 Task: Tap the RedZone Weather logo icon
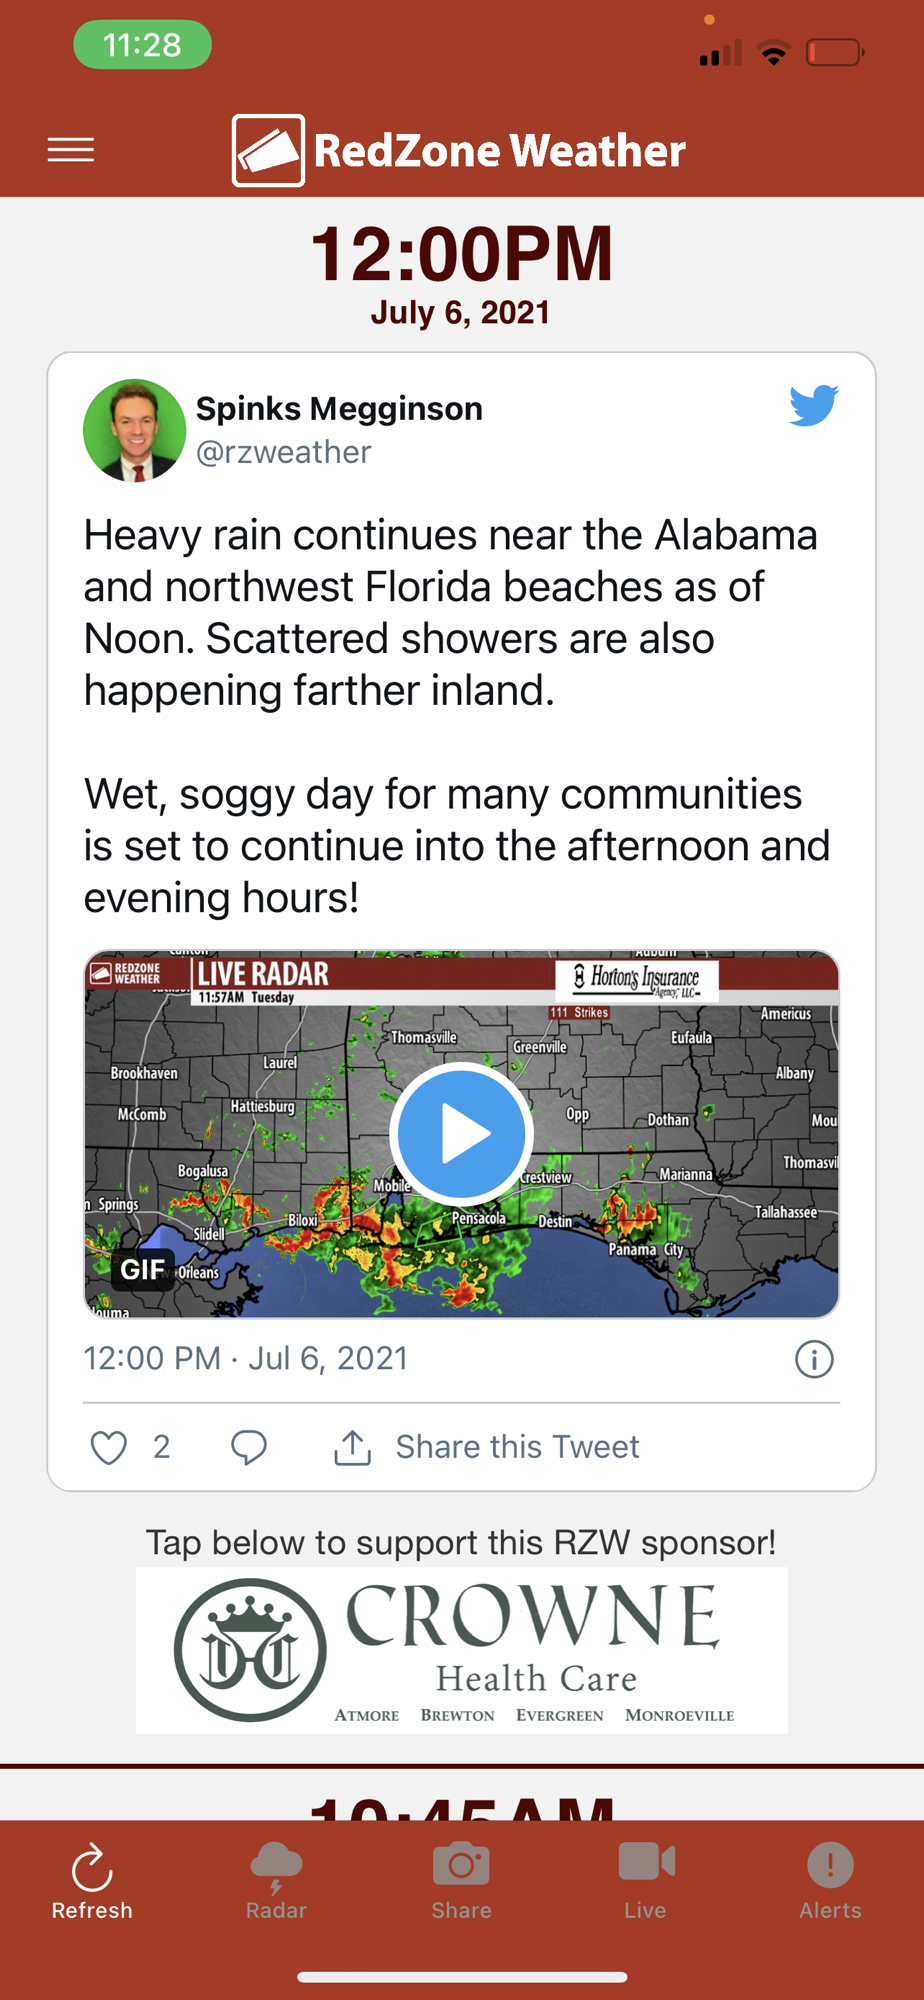coord(268,151)
